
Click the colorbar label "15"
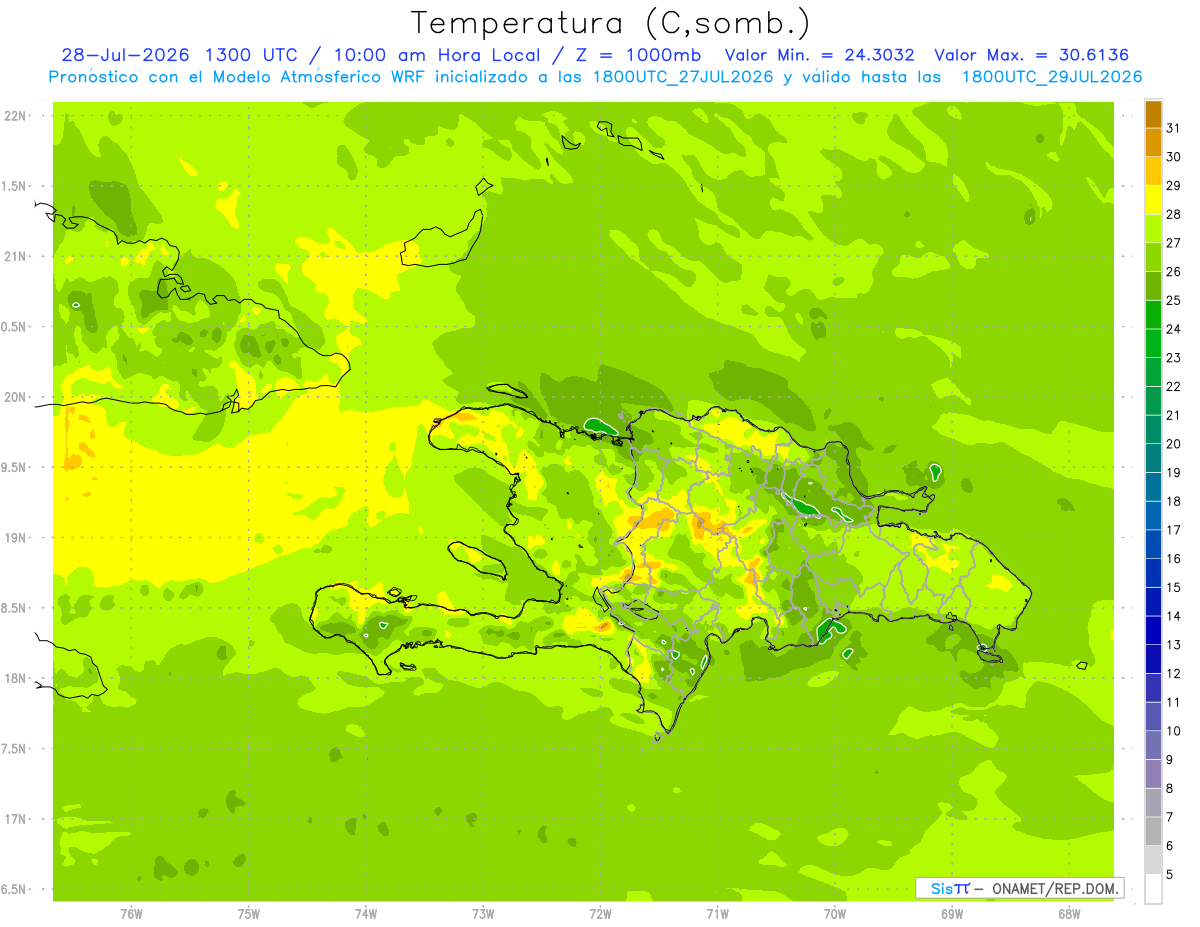(1173, 587)
